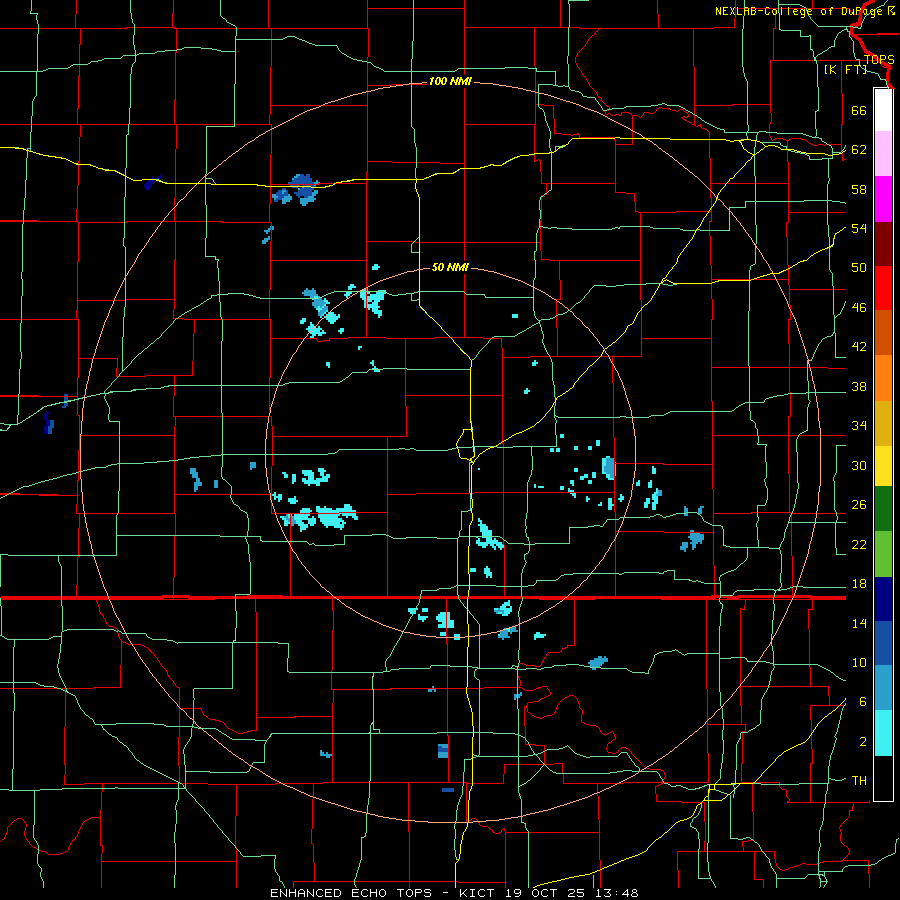The width and height of the screenshot is (900, 900).
Task: Select the "50" scale value
Action: click(x=859, y=268)
